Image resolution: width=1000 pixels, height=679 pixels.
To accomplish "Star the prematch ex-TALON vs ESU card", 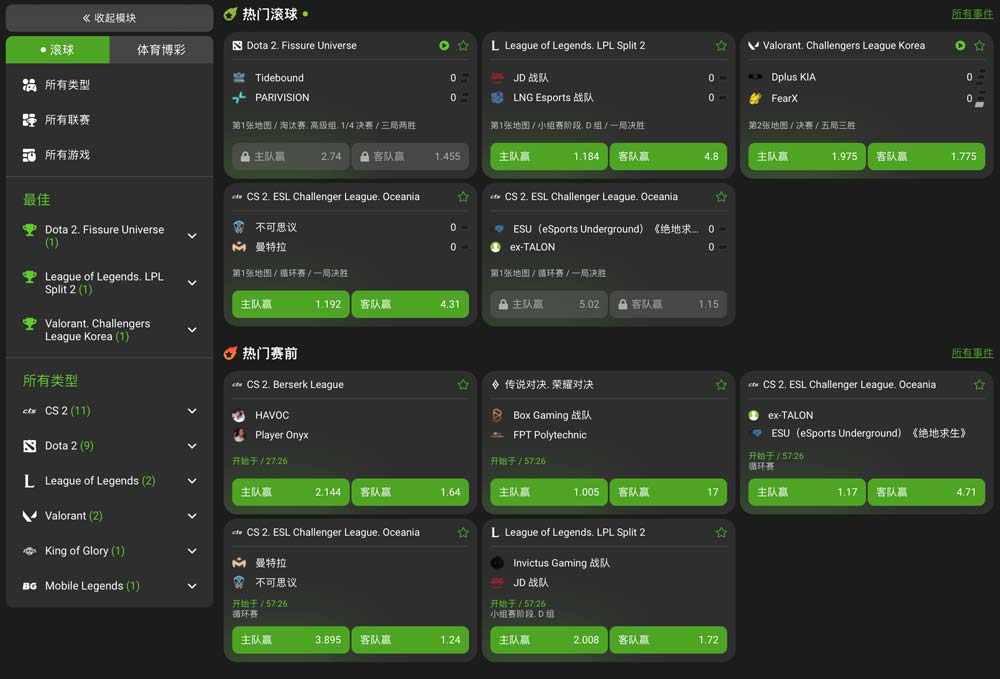I will point(979,384).
